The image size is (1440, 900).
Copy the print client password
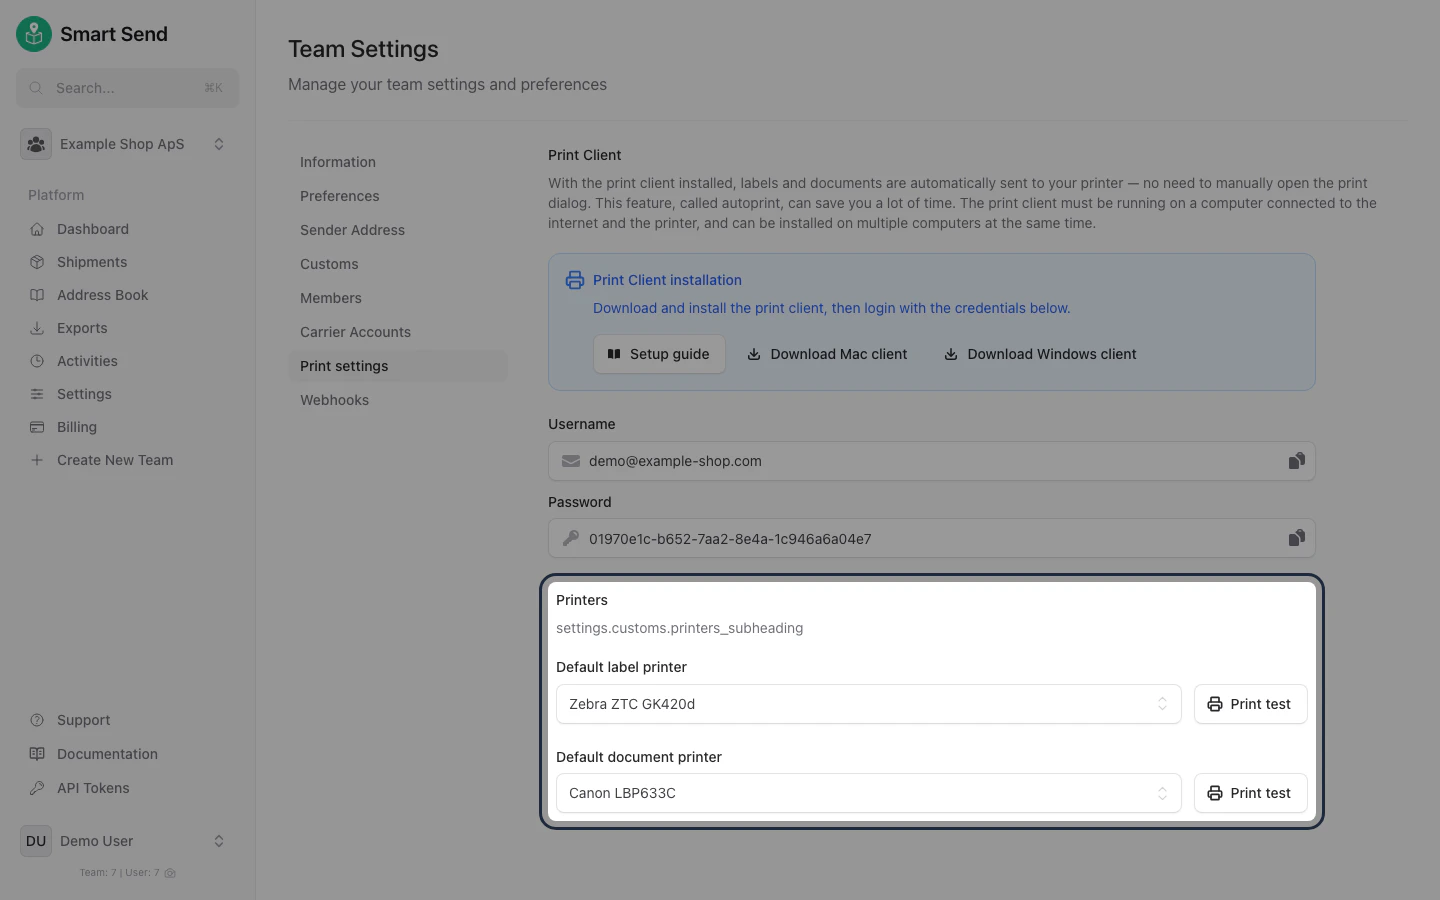tap(1296, 538)
